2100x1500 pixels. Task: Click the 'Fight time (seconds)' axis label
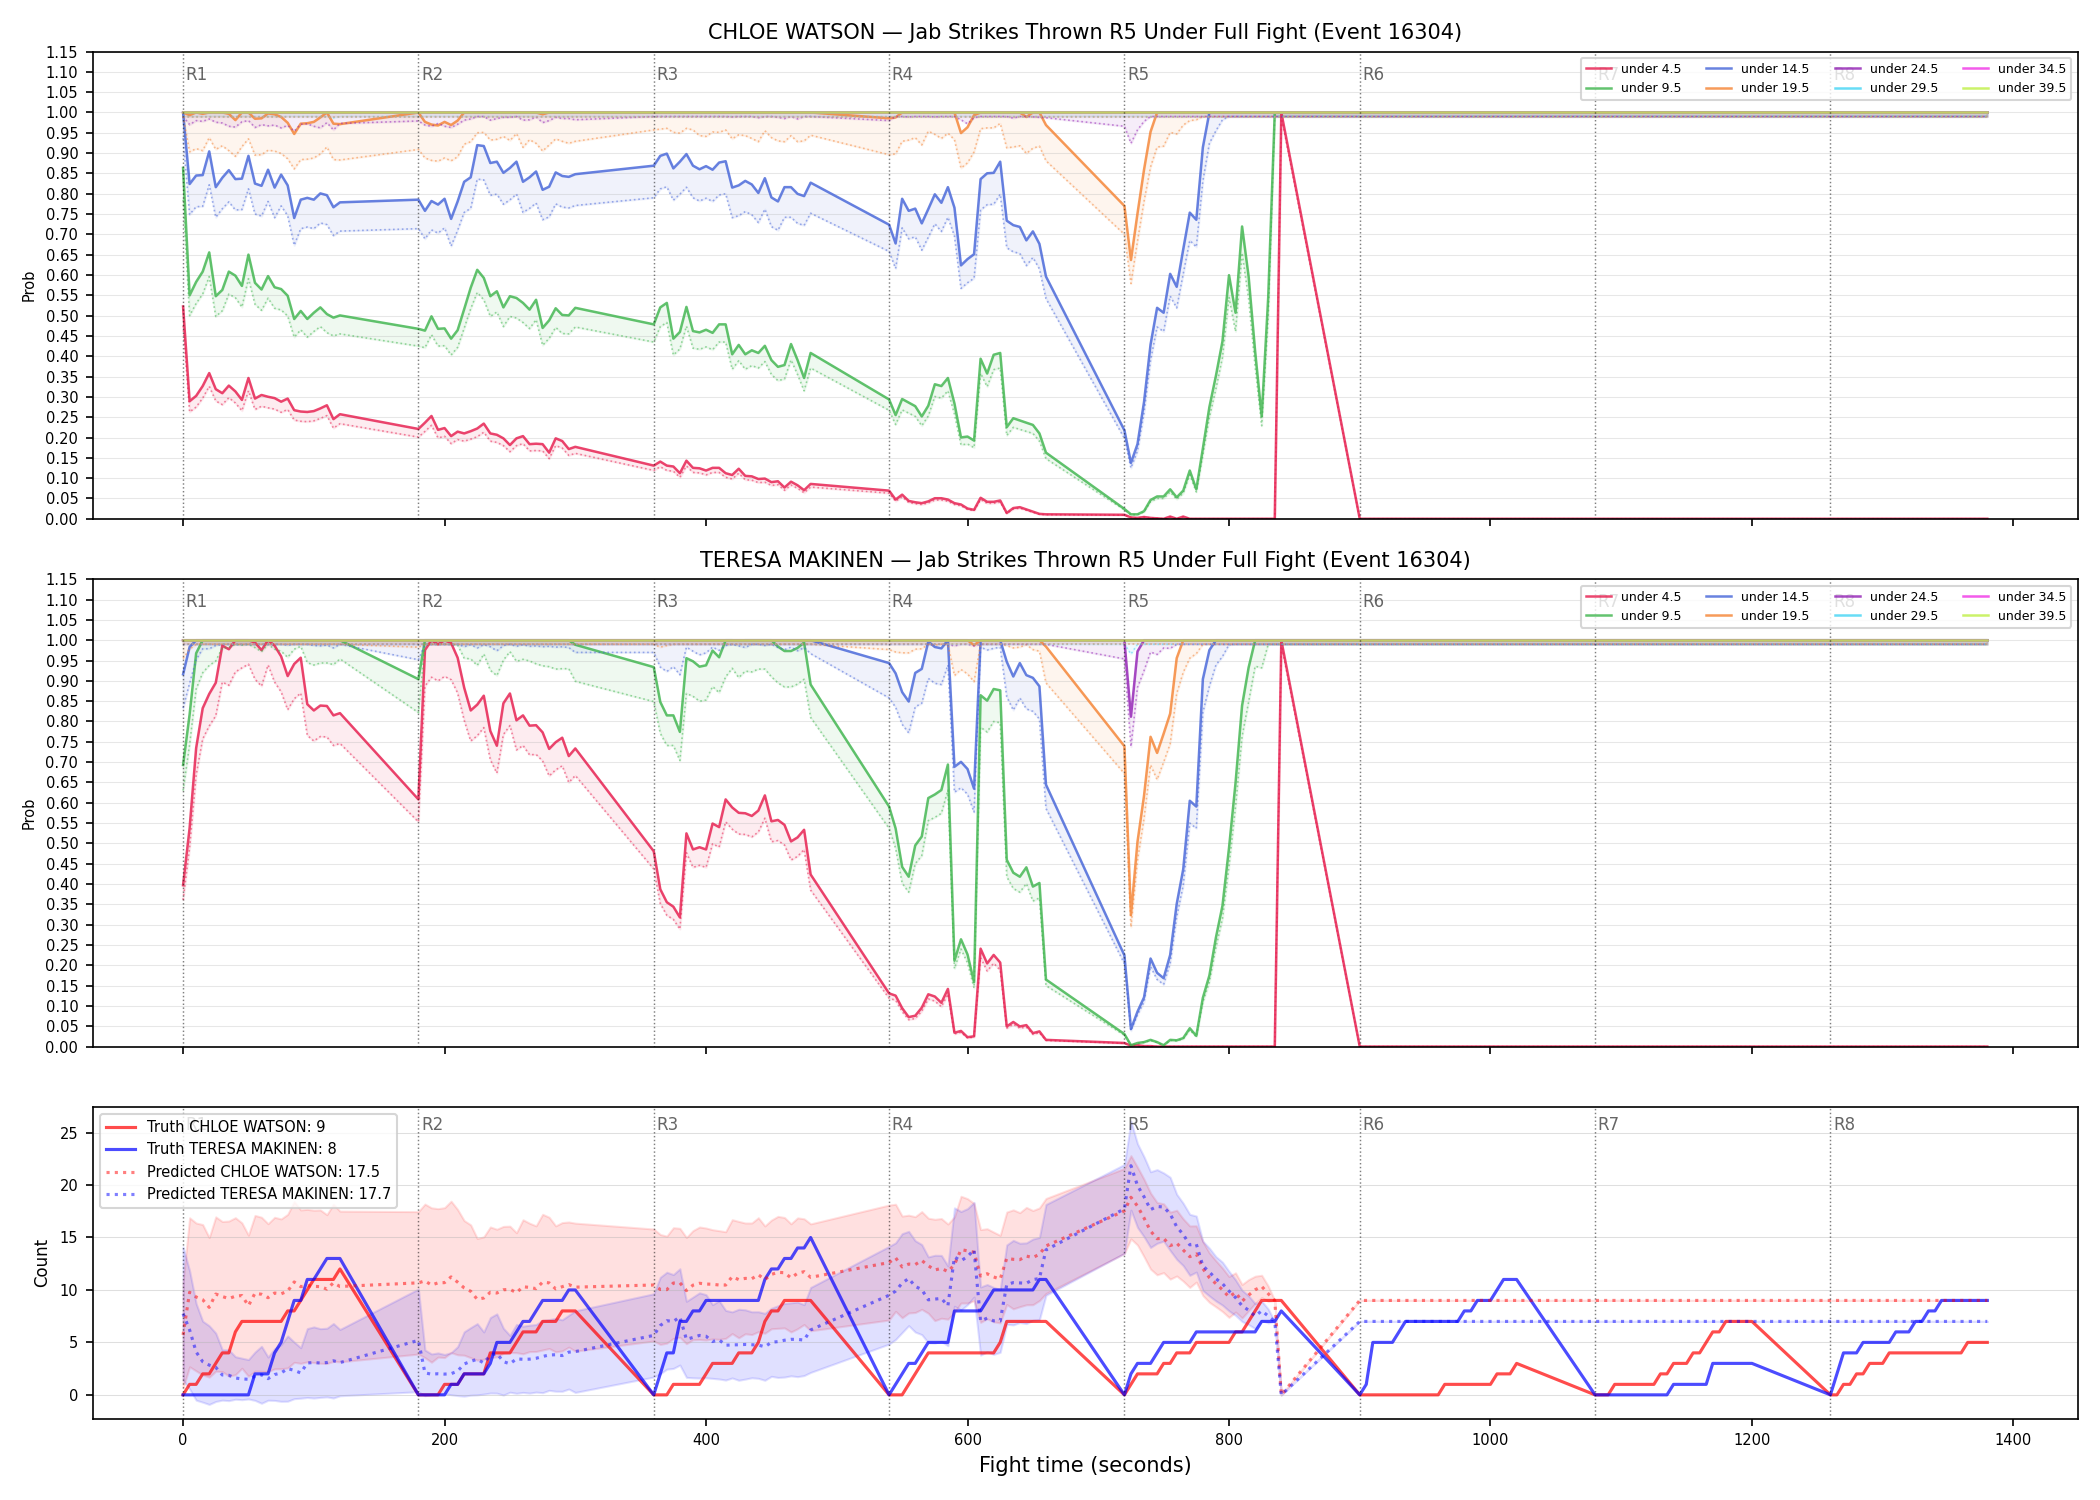pos(1085,1465)
